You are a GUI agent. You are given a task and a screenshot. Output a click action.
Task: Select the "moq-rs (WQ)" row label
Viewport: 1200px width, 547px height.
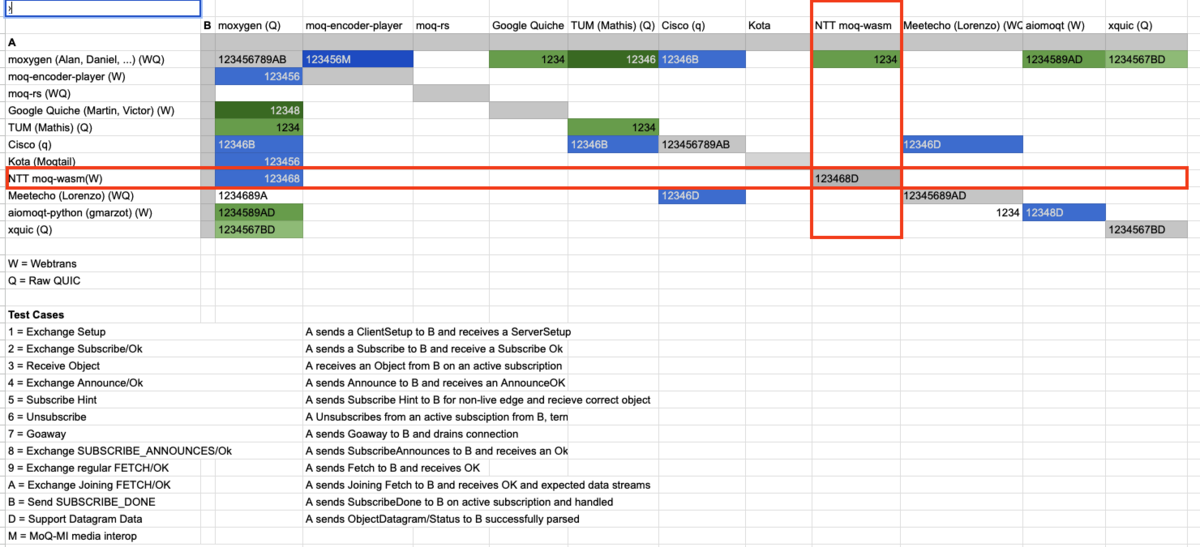(102, 94)
